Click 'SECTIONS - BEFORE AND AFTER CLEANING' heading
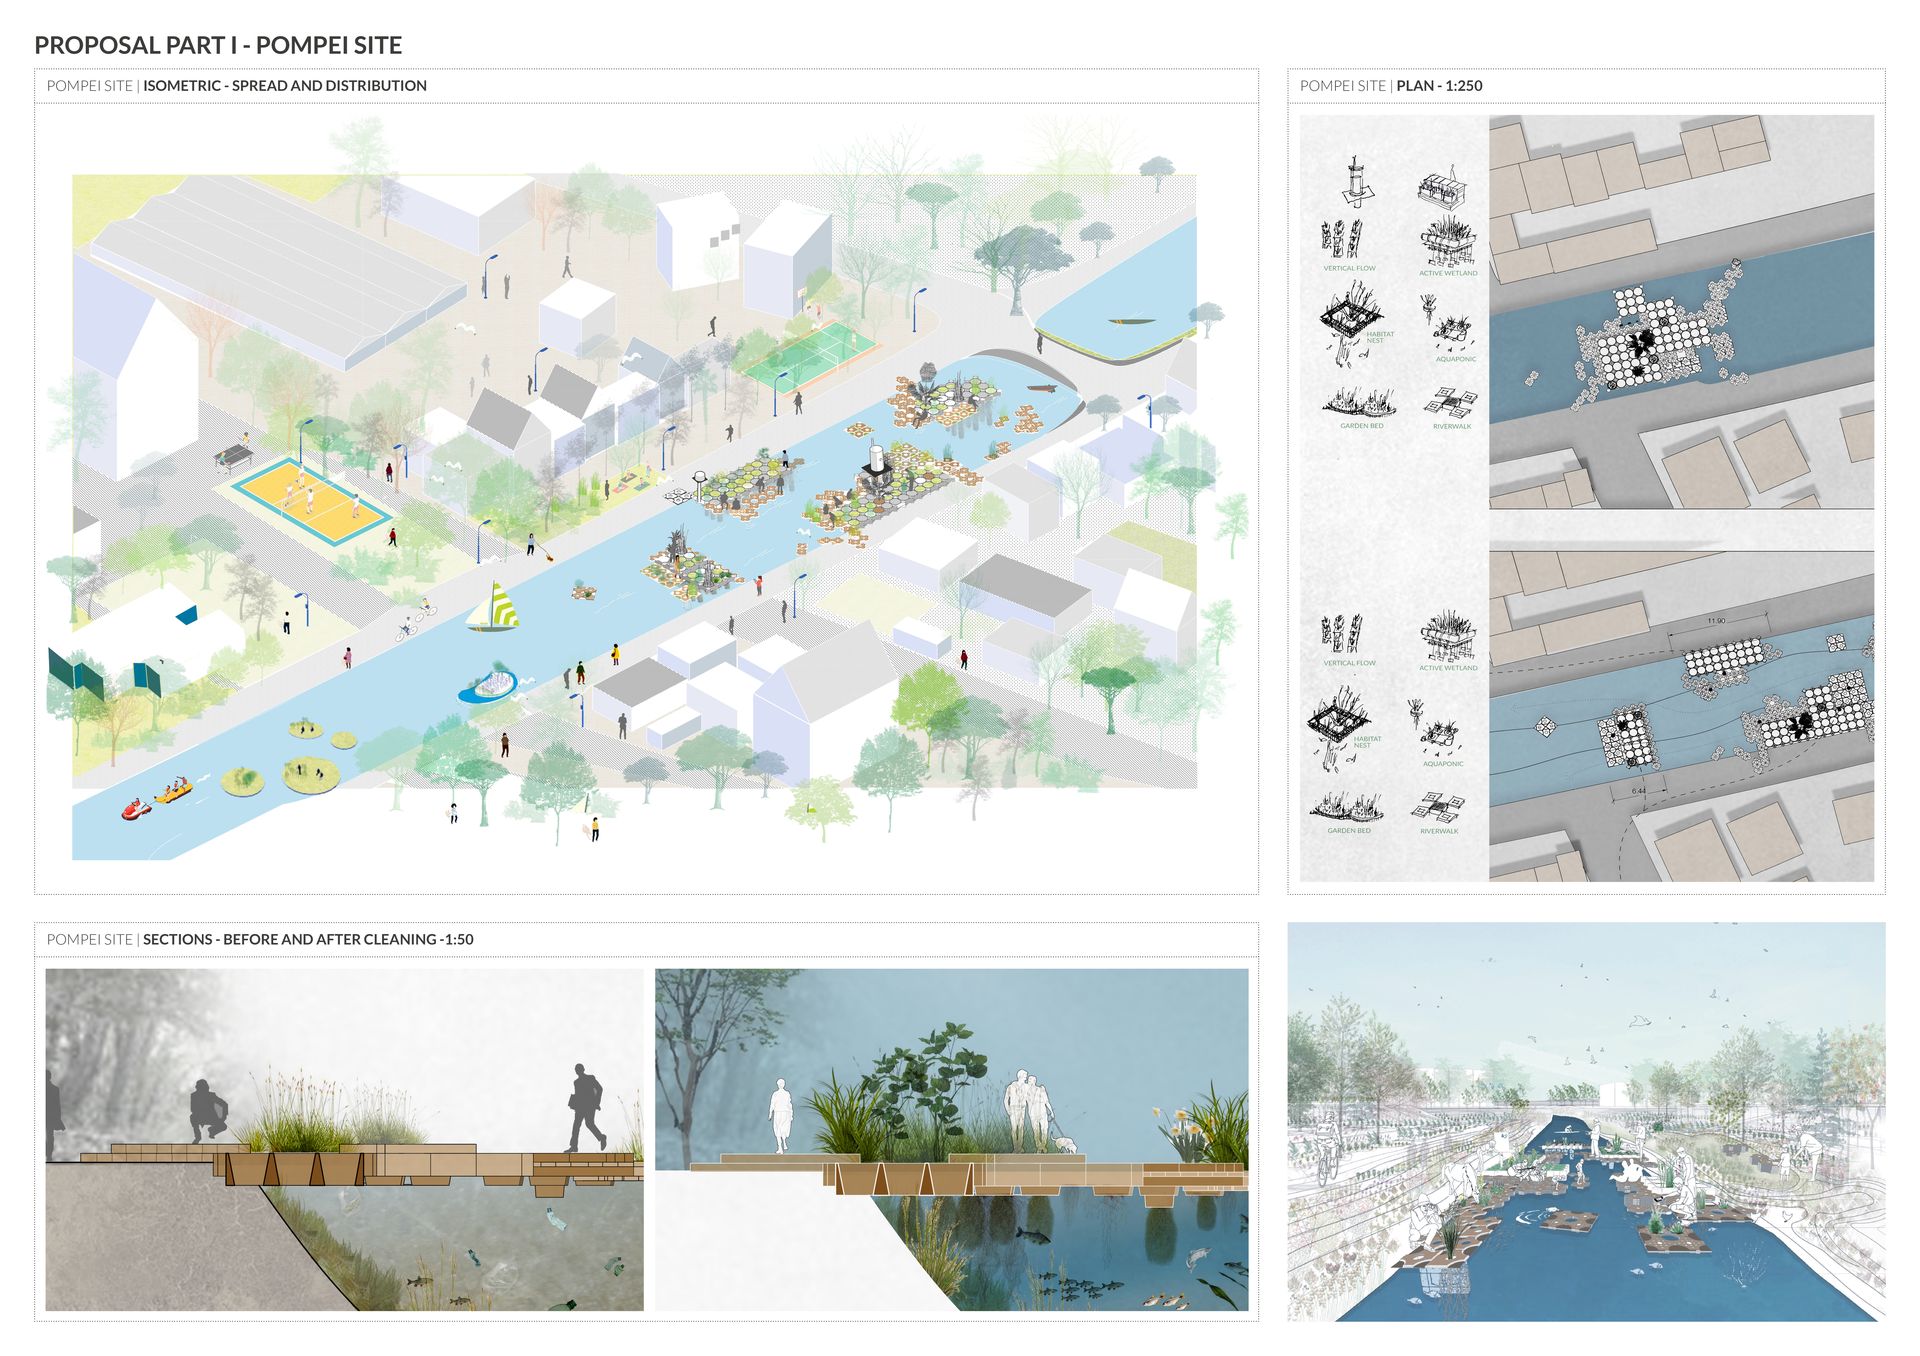 pyautogui.click(x=290, y=940)
